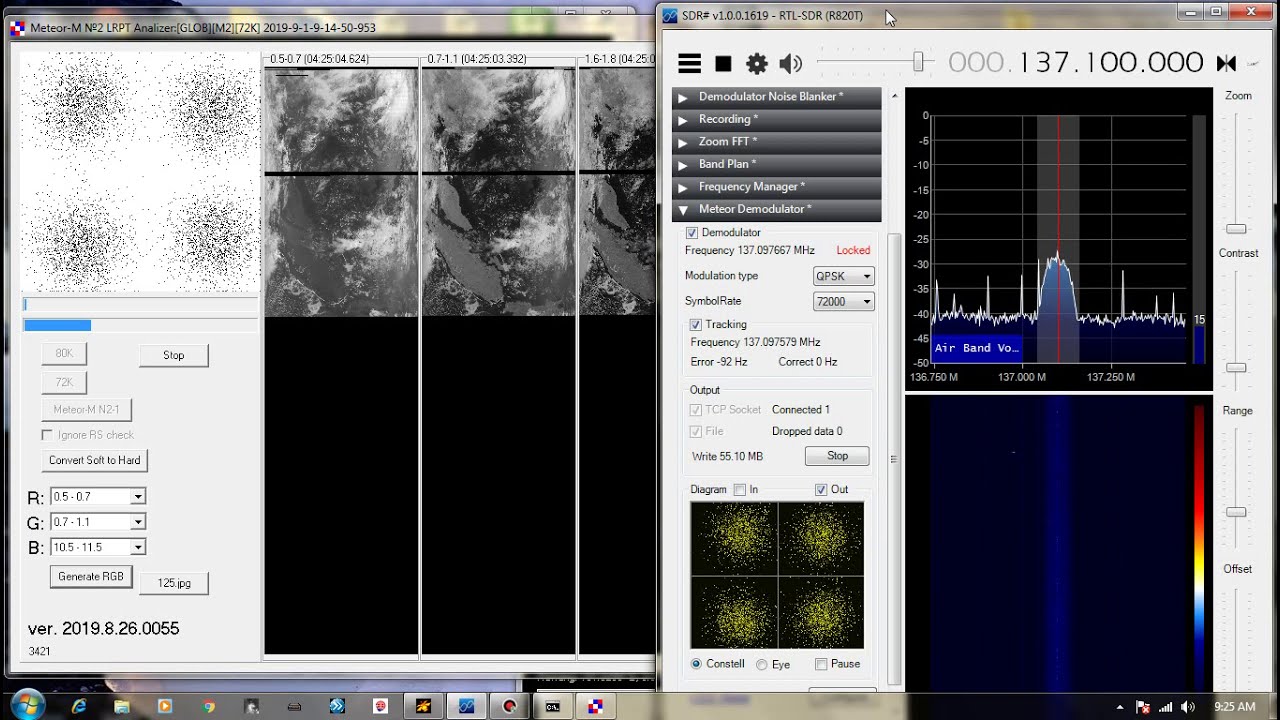Uncheck the Demodulator checkbox
Viewport: 1280px width, 720px height.
[692, 233]
